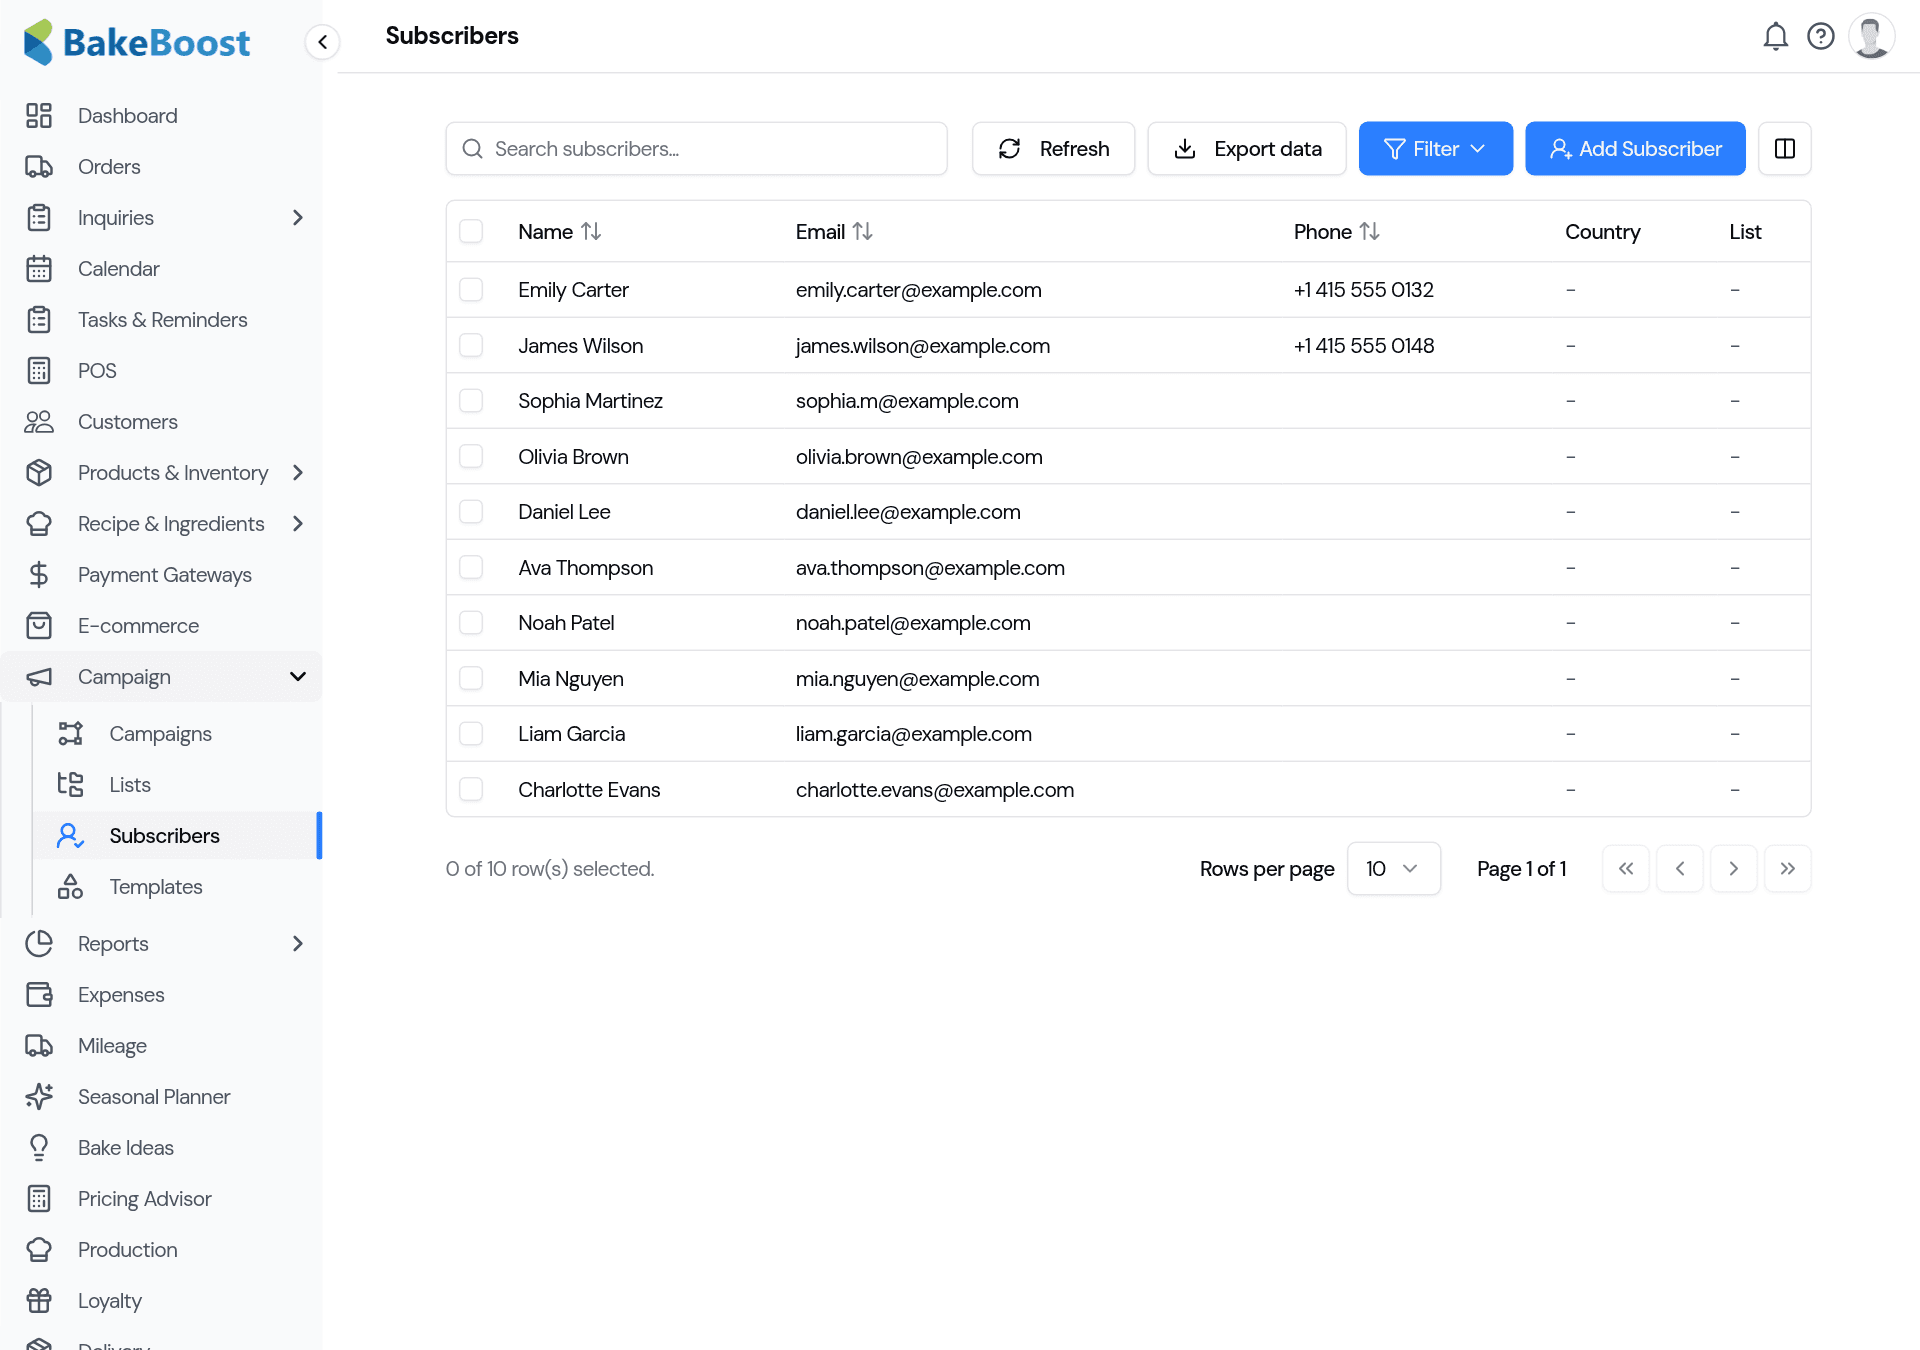Collapse the sidebar with the arrow button
Image resolution: width=1920 pixels, height=1350 pixels.
[322, 42]
